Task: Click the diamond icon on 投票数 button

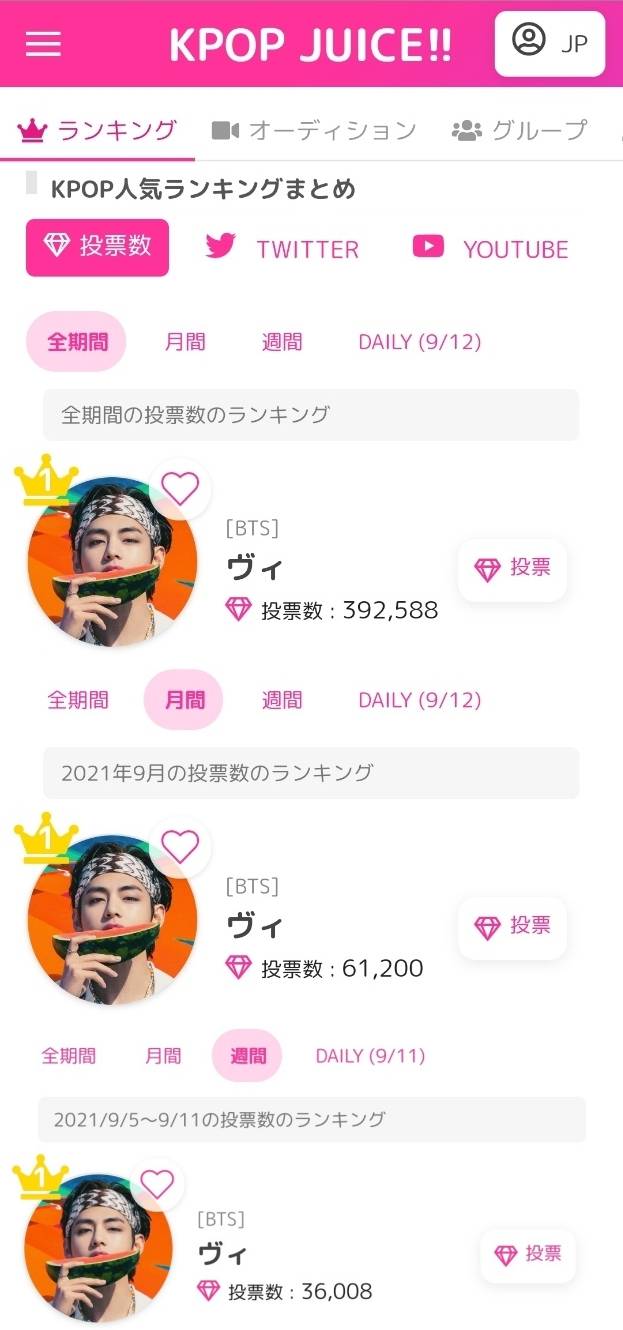Action: 57,247
